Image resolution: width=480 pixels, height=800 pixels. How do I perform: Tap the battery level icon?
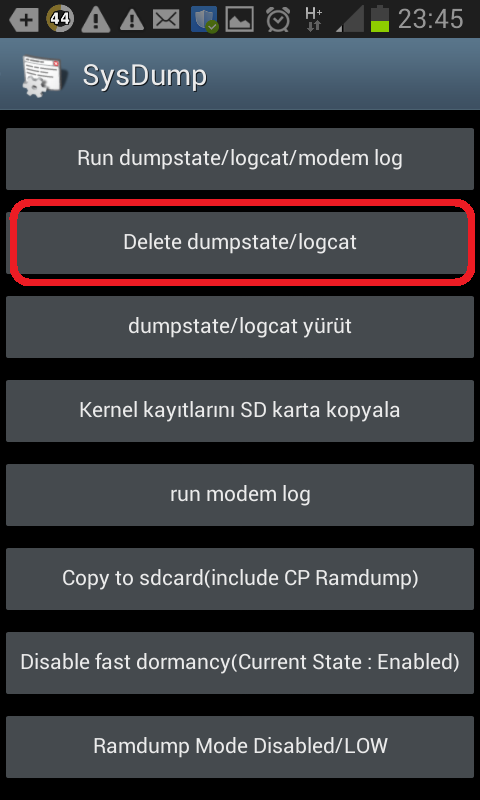380,19
